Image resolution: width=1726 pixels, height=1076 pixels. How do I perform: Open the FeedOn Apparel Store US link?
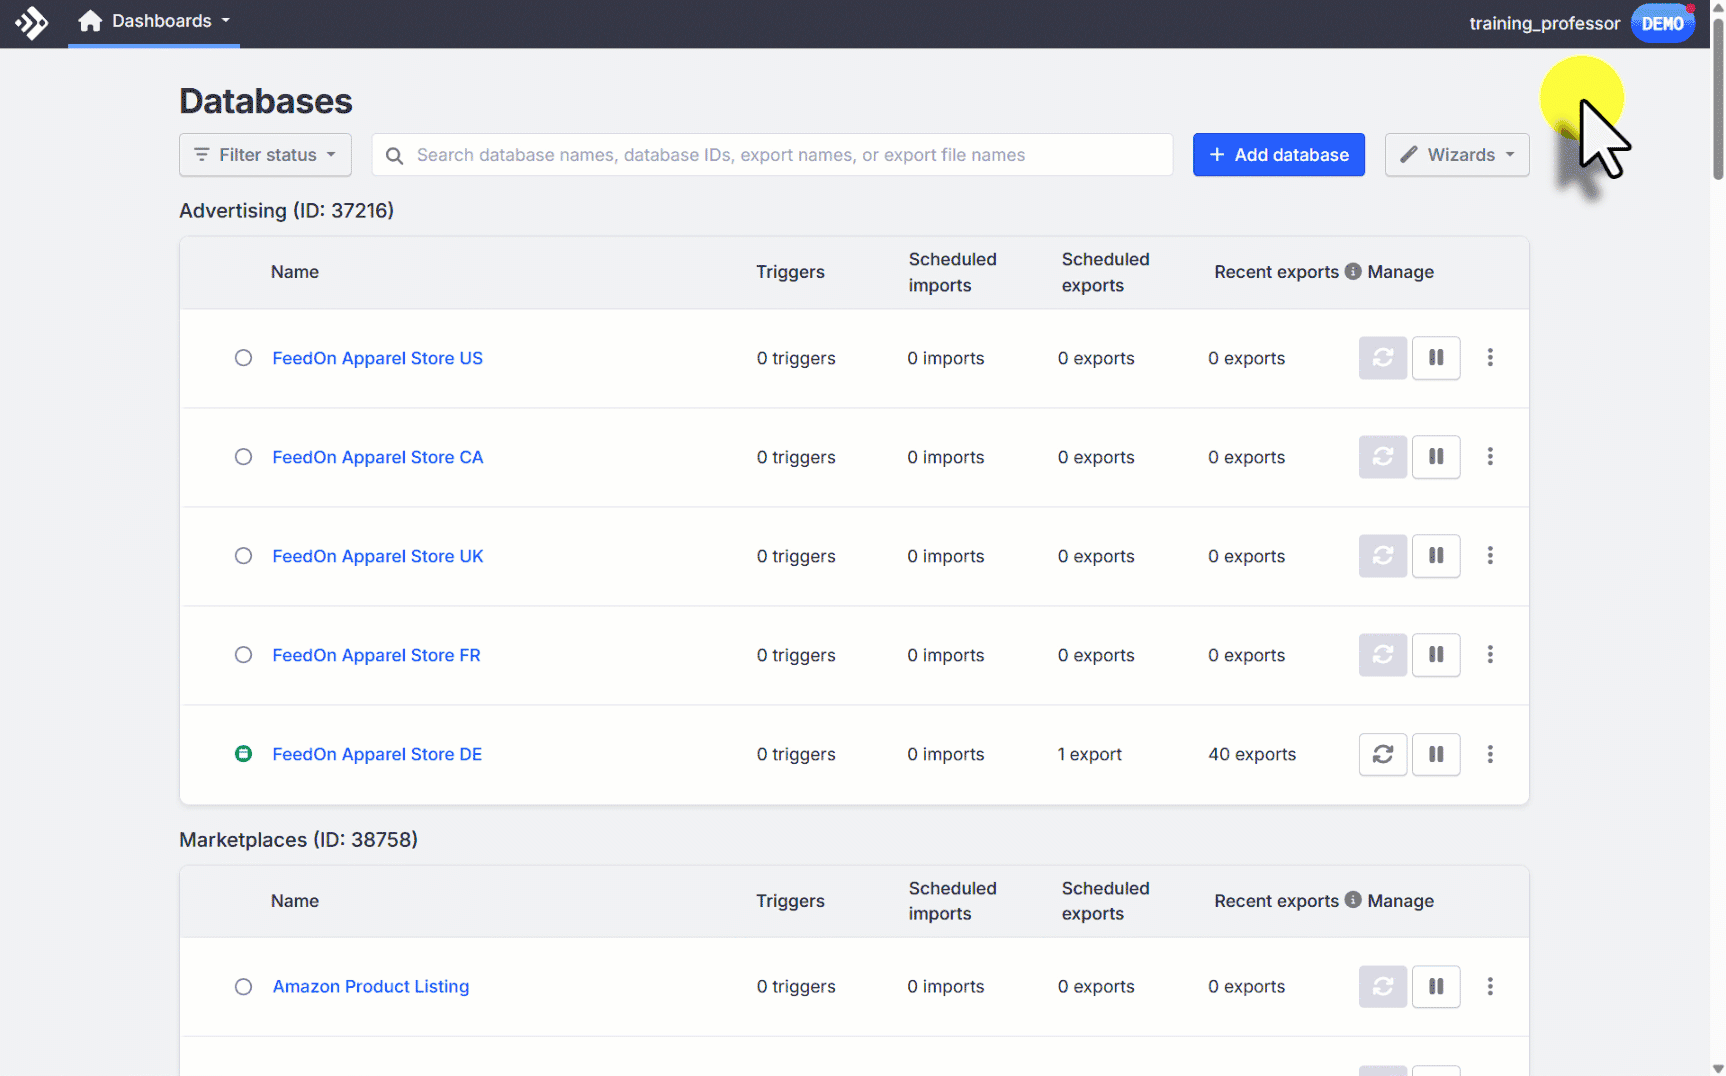click(x=377, y=358)
